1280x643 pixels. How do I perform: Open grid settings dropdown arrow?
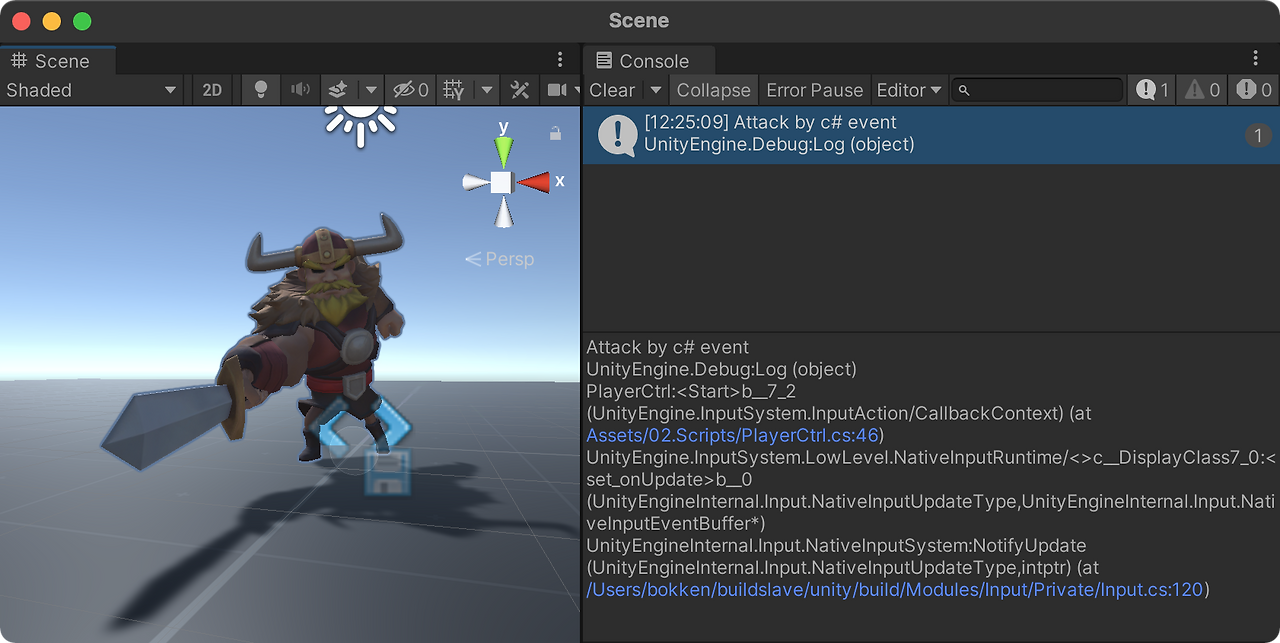(x=486, y=90)
